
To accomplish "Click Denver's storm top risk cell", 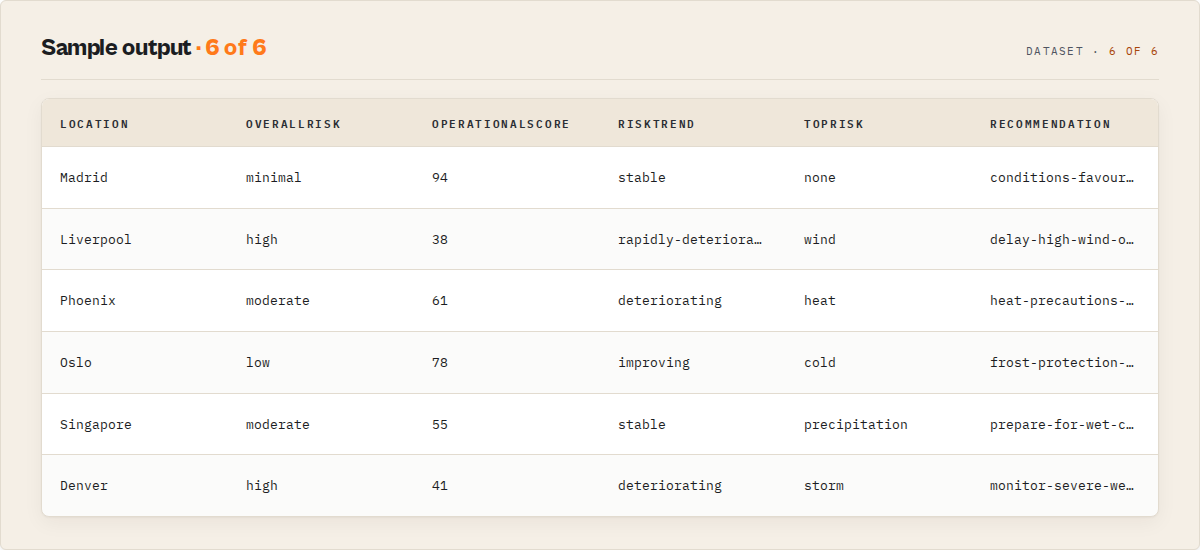I will click(x=824, y=486).
